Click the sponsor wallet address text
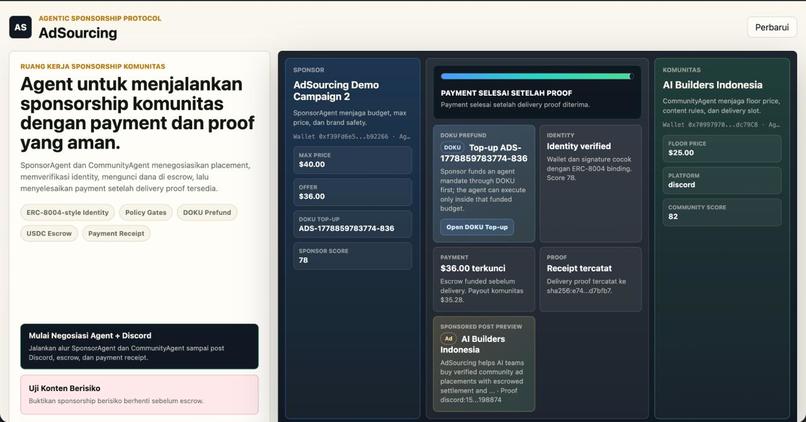806x422 pixels. 352,137
